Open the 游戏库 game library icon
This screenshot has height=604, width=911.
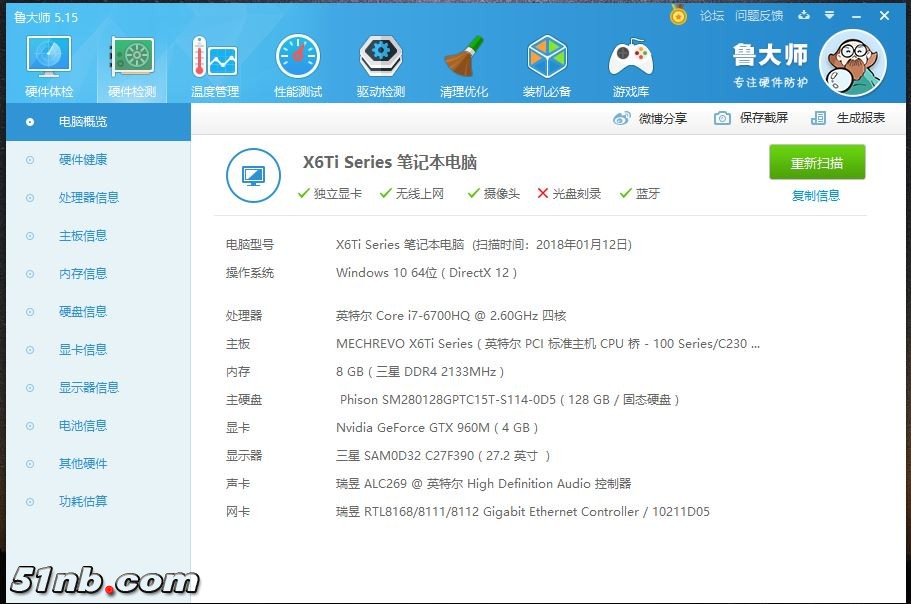(630, 59)
